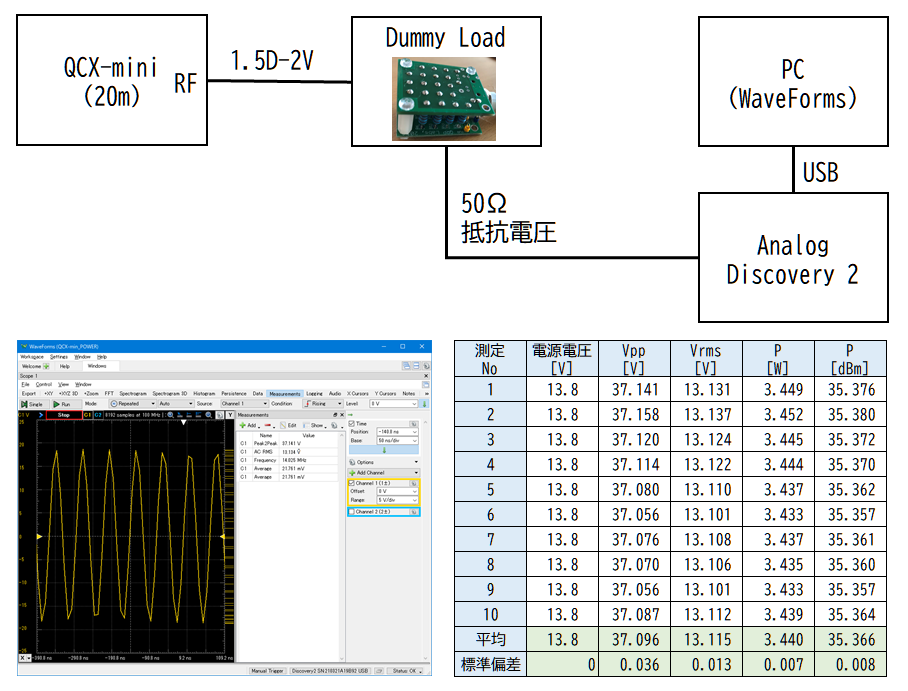Open the Source Channel 1 dropdown
The height and width of the screenshot is (691, 908).
[244, 404]
